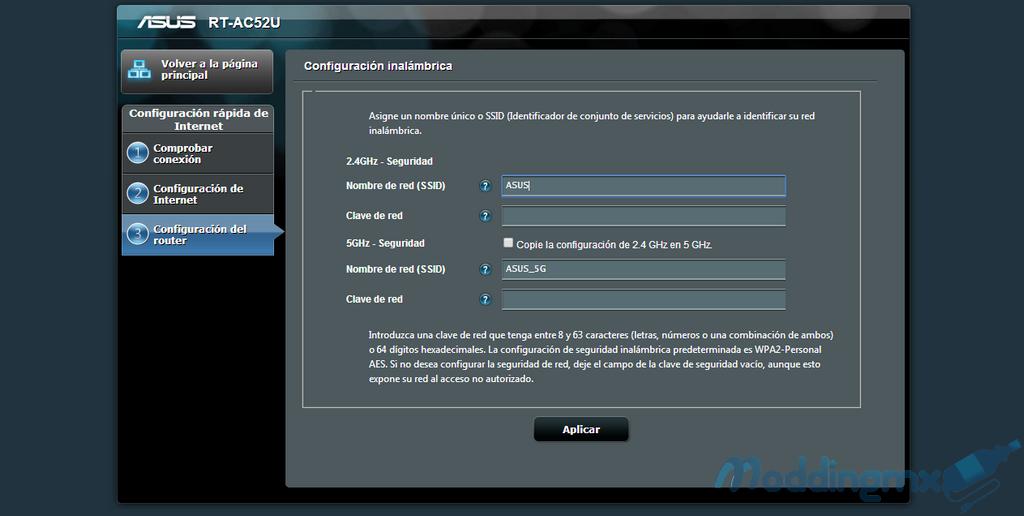Focus the 2.4GHz Clave de red field

(643, 216)
